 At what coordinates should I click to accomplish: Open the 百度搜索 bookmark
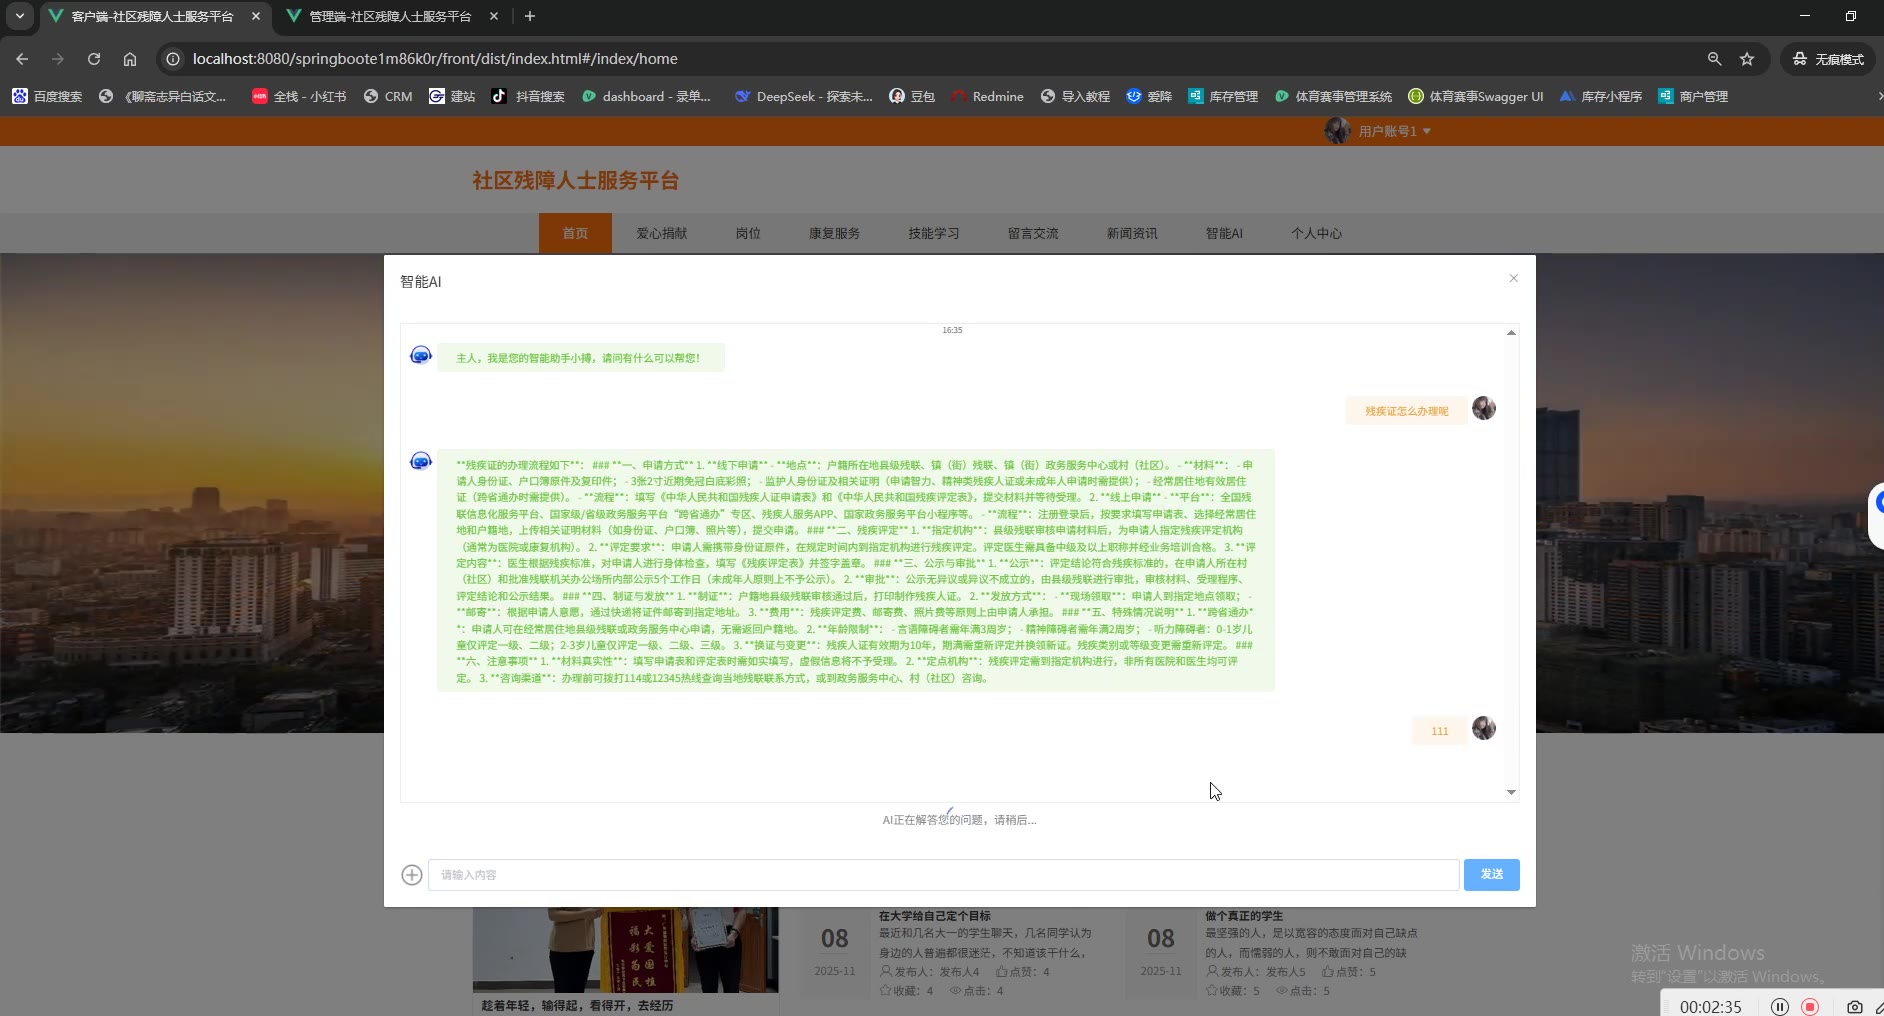(x=47, y=96)
